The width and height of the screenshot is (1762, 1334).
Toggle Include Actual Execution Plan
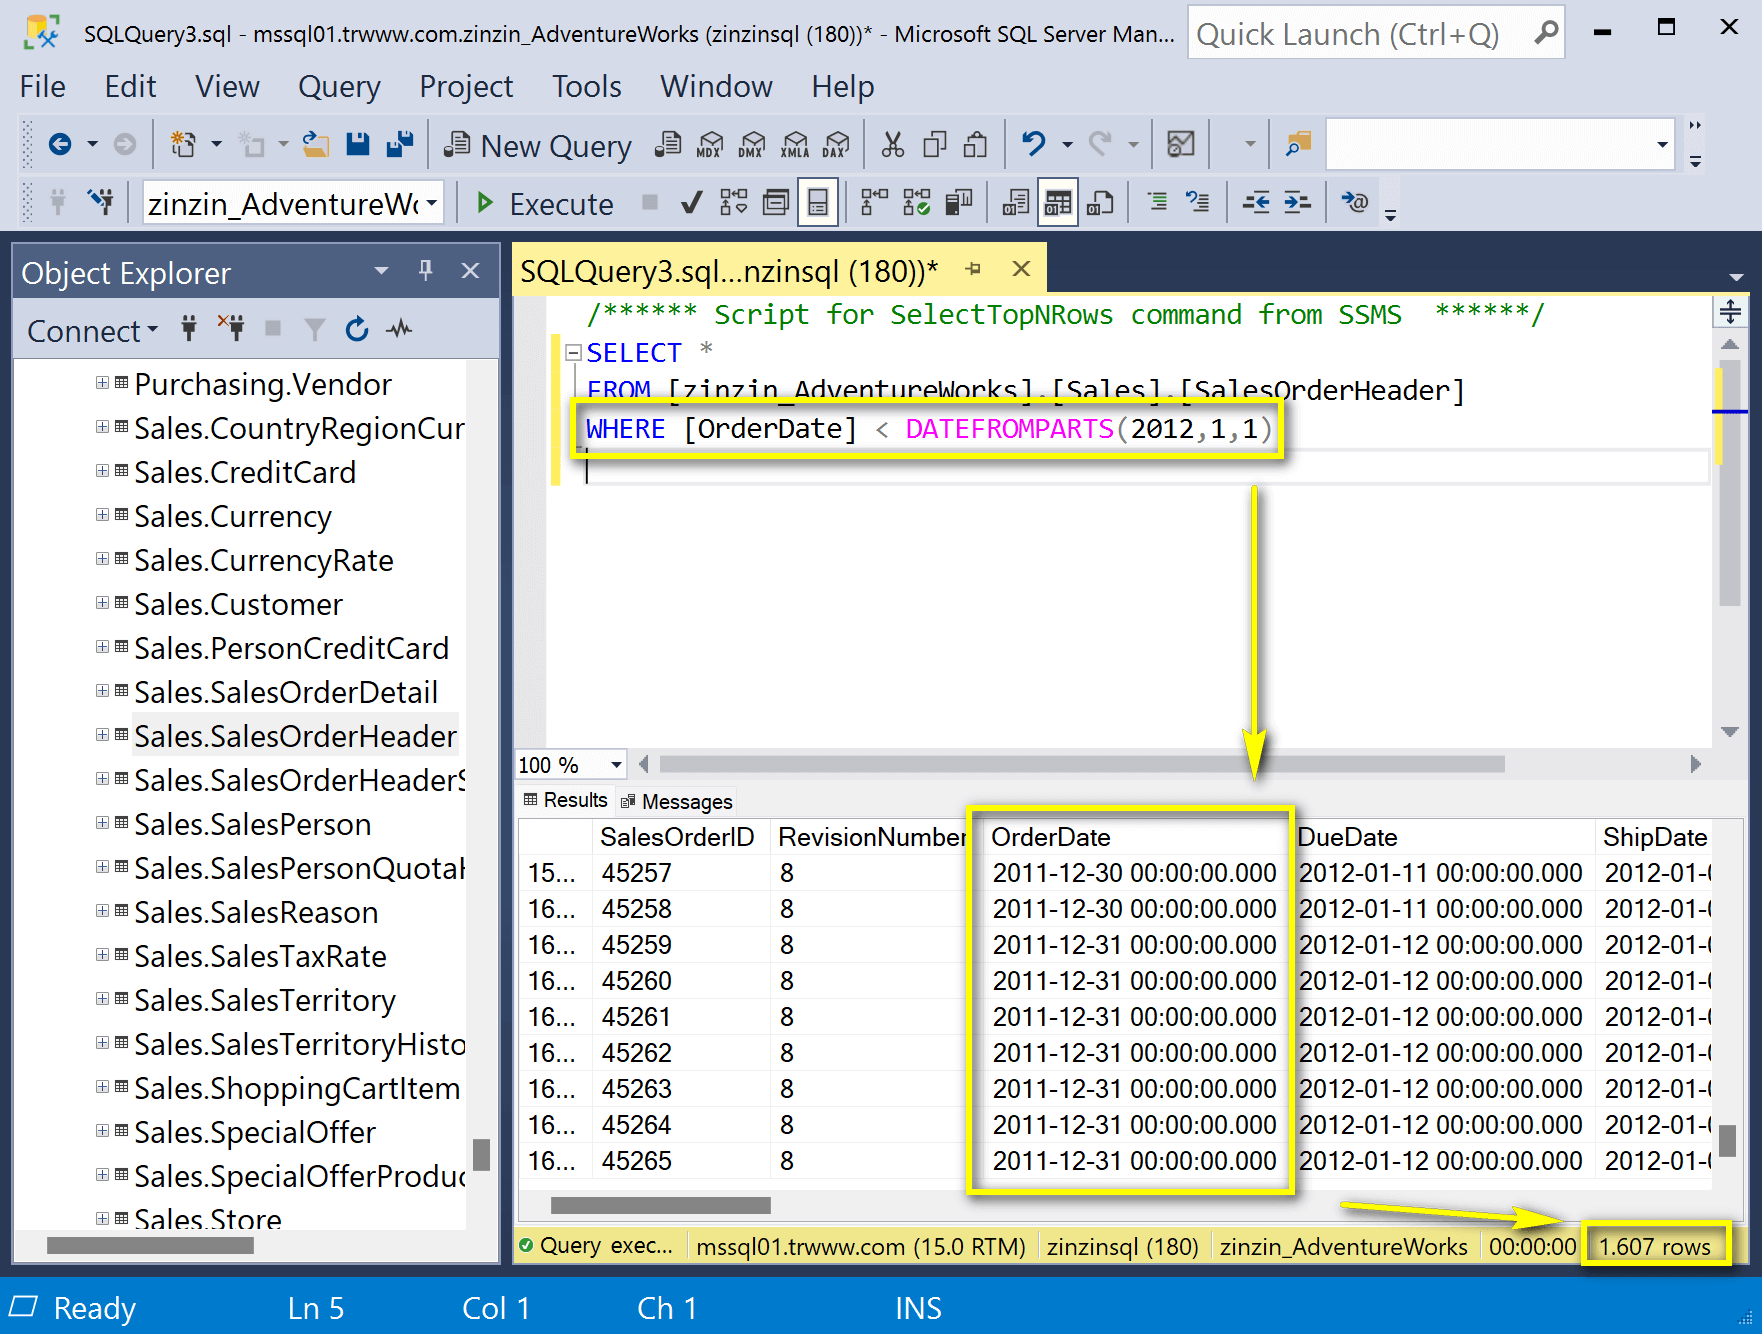pos(875,203)
